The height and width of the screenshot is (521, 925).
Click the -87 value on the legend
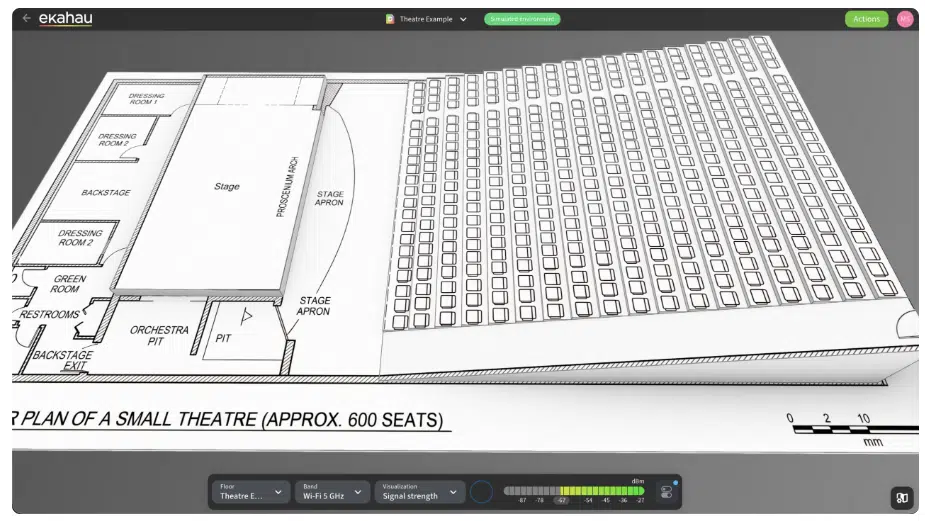pos(522,500)
